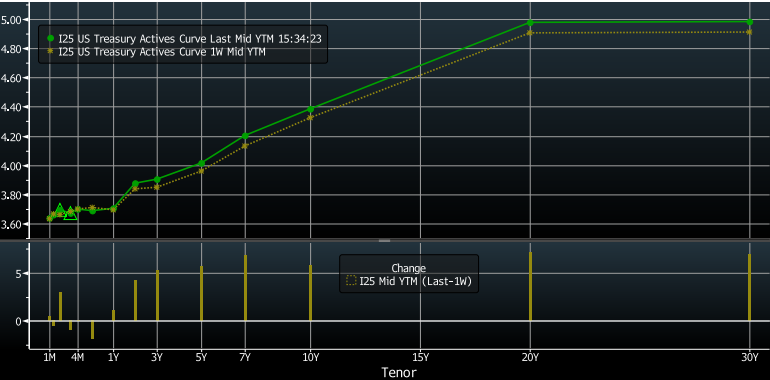This screenshot has width=770, height=380.
Task: Click the green 7Y data point on the Last curve
Action: [x=245, y=136]
